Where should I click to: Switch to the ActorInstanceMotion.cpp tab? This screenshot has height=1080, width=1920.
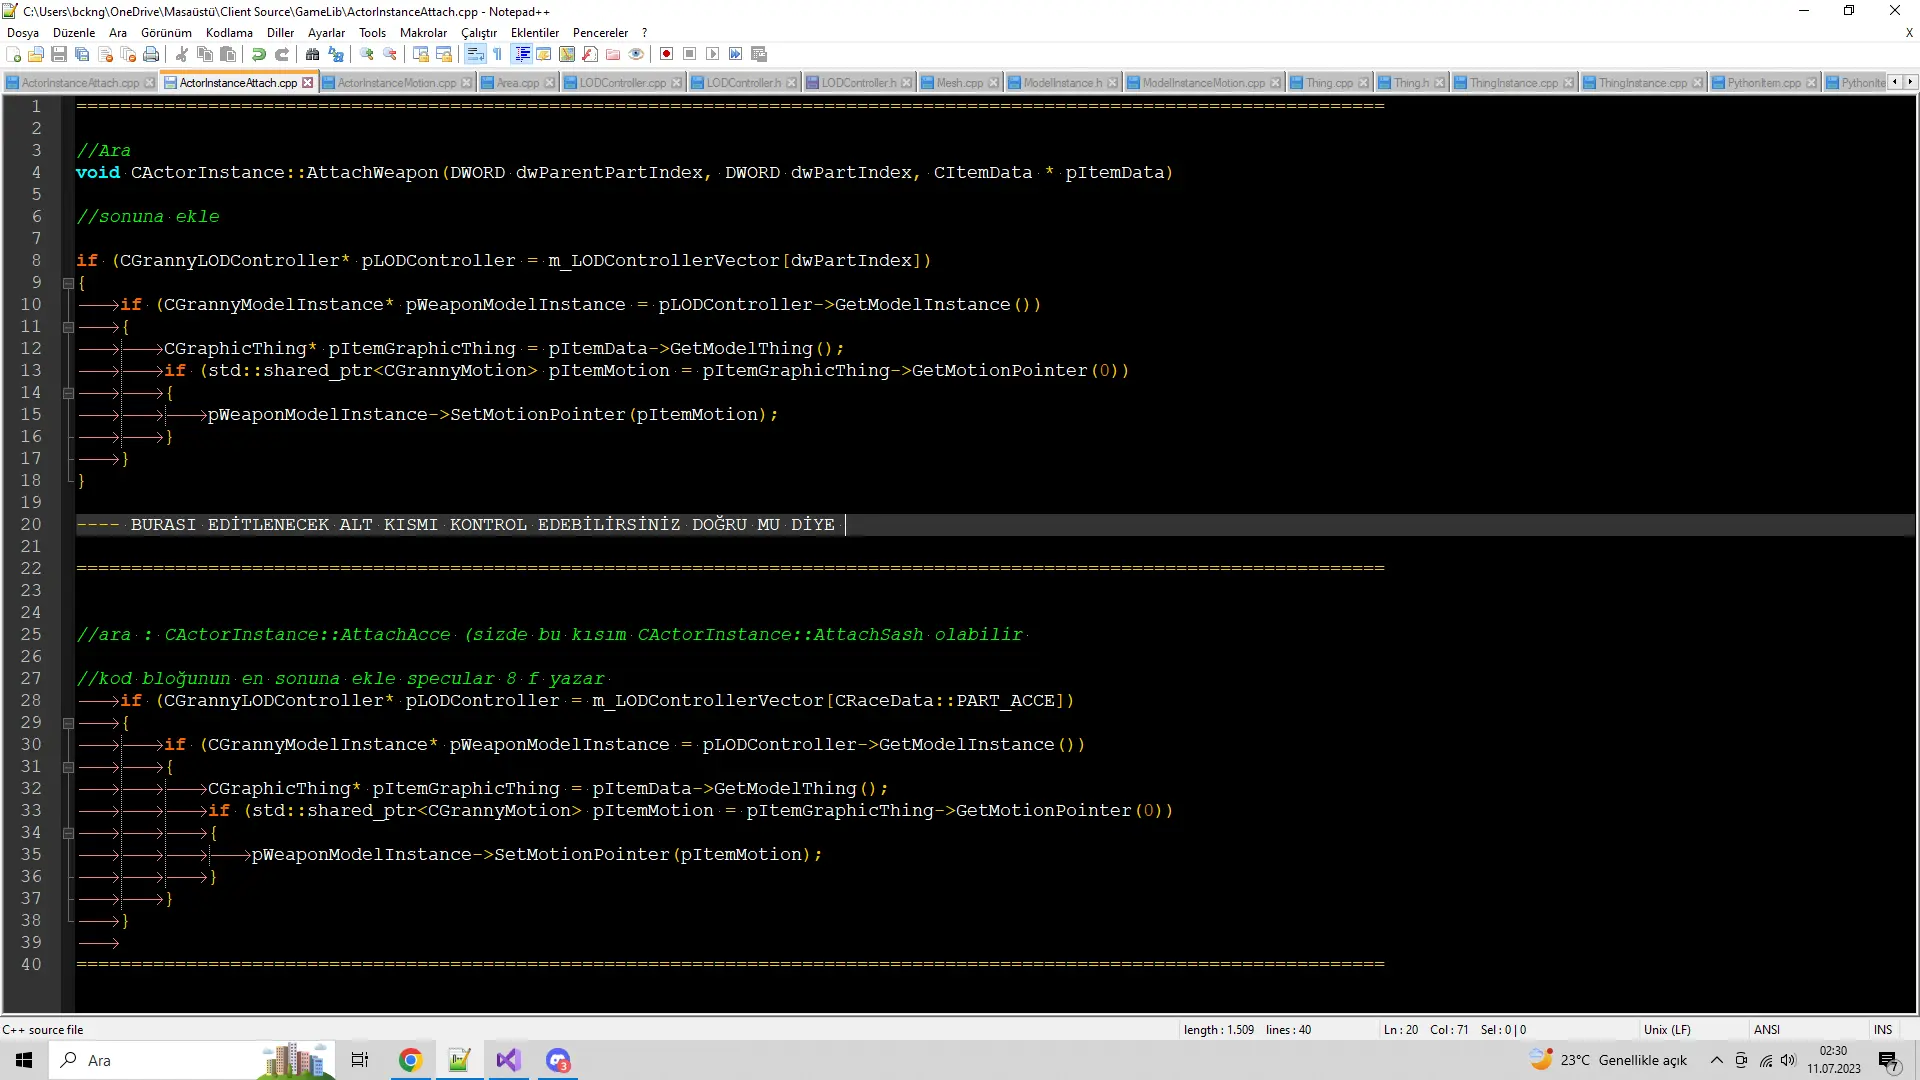click(x=396, y=83)
